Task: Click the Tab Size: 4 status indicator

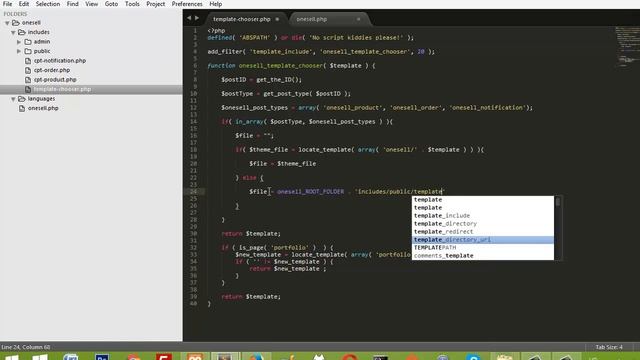Action: [609, 347]
